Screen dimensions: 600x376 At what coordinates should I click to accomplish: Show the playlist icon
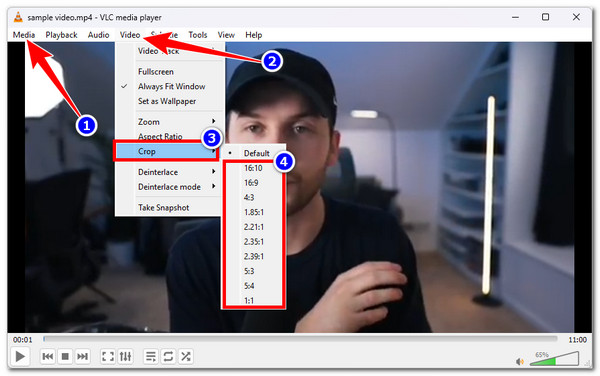tap(151, 356)
